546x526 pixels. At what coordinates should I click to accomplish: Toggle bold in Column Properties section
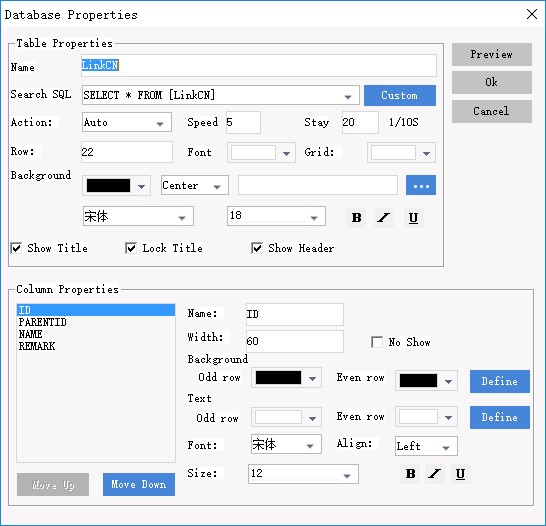[x=410, y=473]
